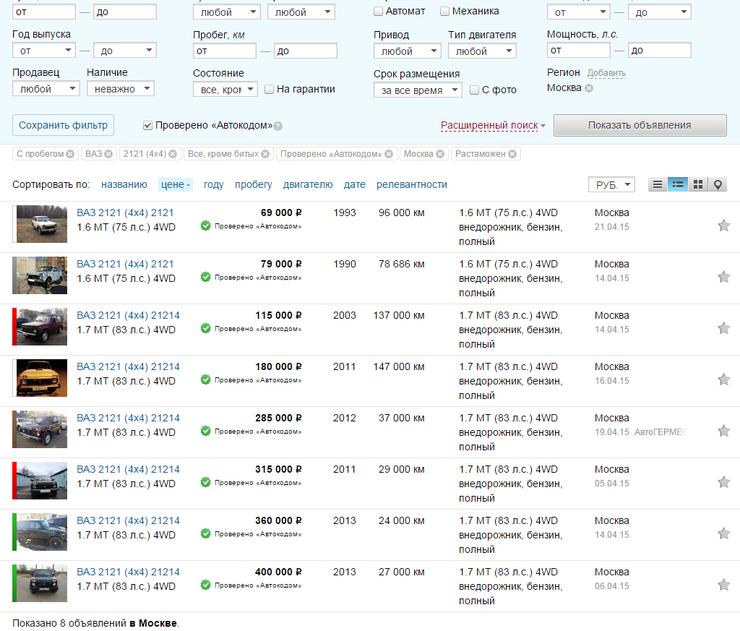Image resolution: width=740 pixels, height=631 pixels.
Task: Open help icon next to Автокодом checkbox
Action: [278, 126]
